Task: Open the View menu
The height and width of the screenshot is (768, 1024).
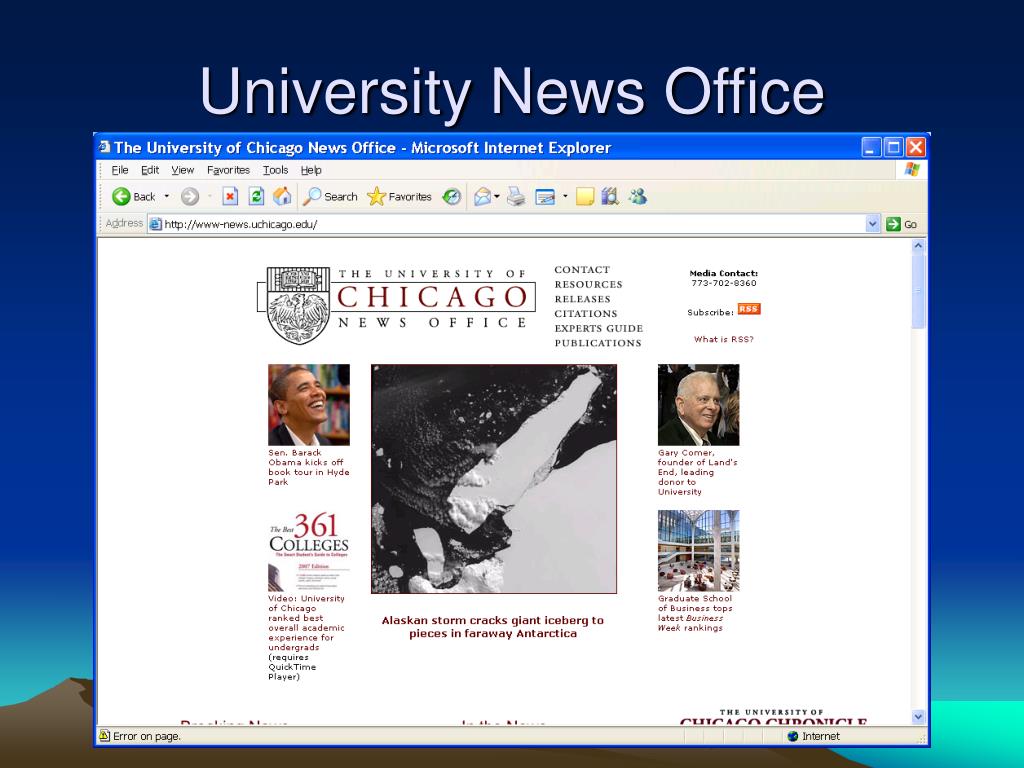Action: tap(183, 170)
